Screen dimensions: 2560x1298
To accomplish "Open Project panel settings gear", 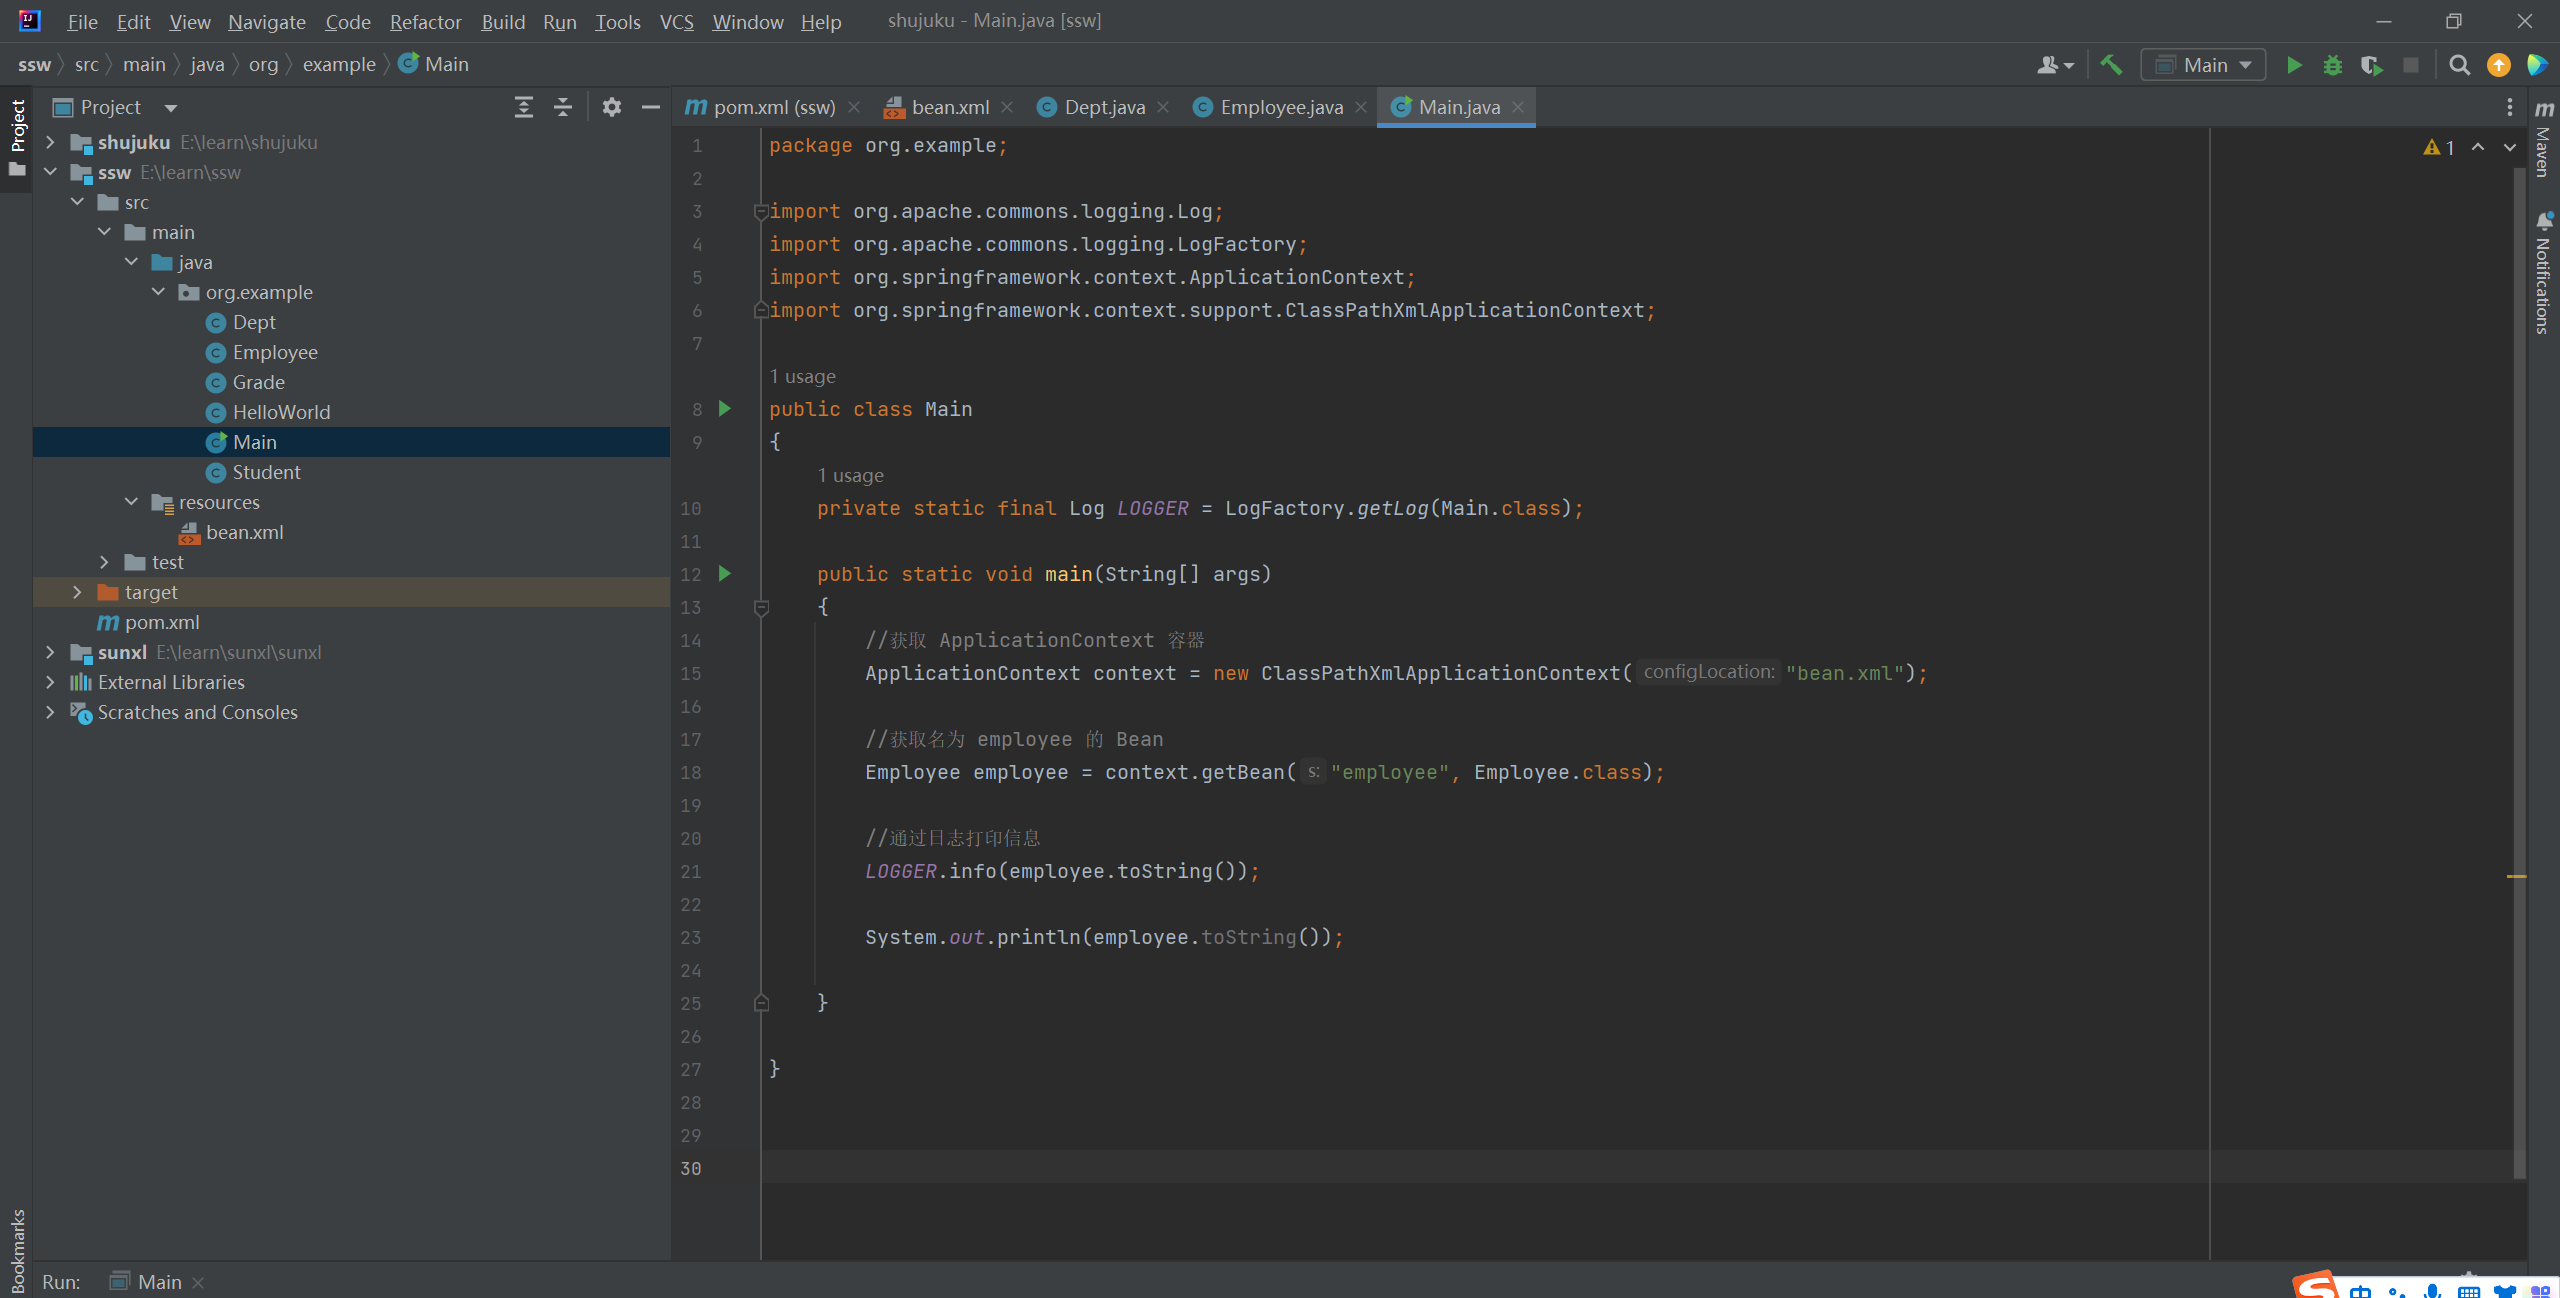I will [612, 107].
